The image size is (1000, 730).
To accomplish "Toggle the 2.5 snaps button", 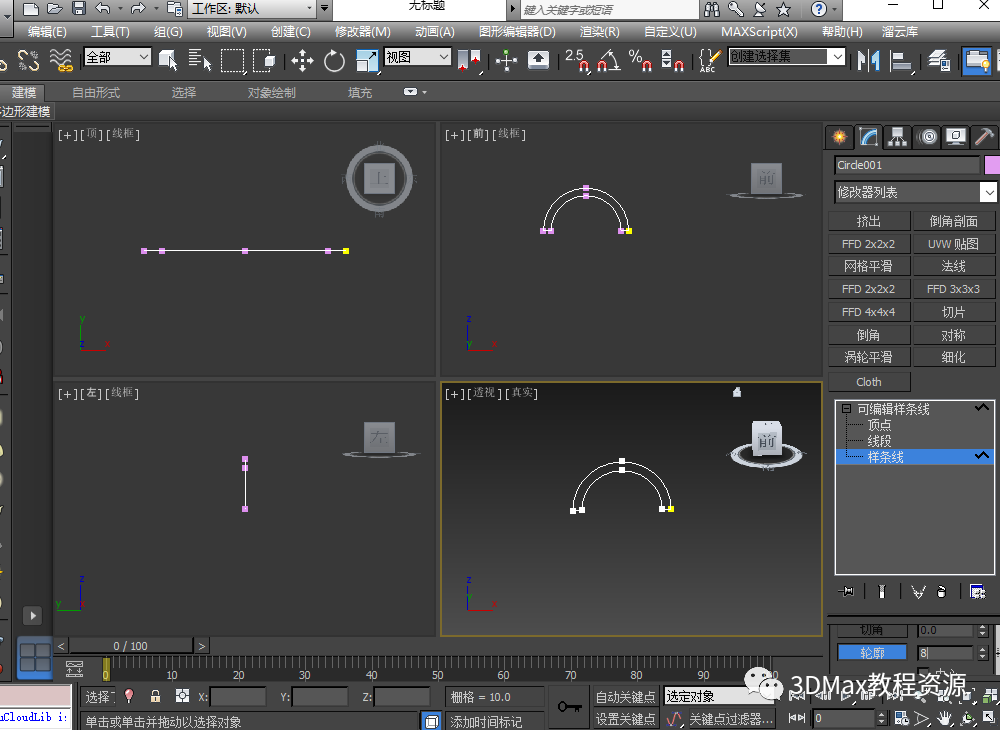I will point(578,61).
